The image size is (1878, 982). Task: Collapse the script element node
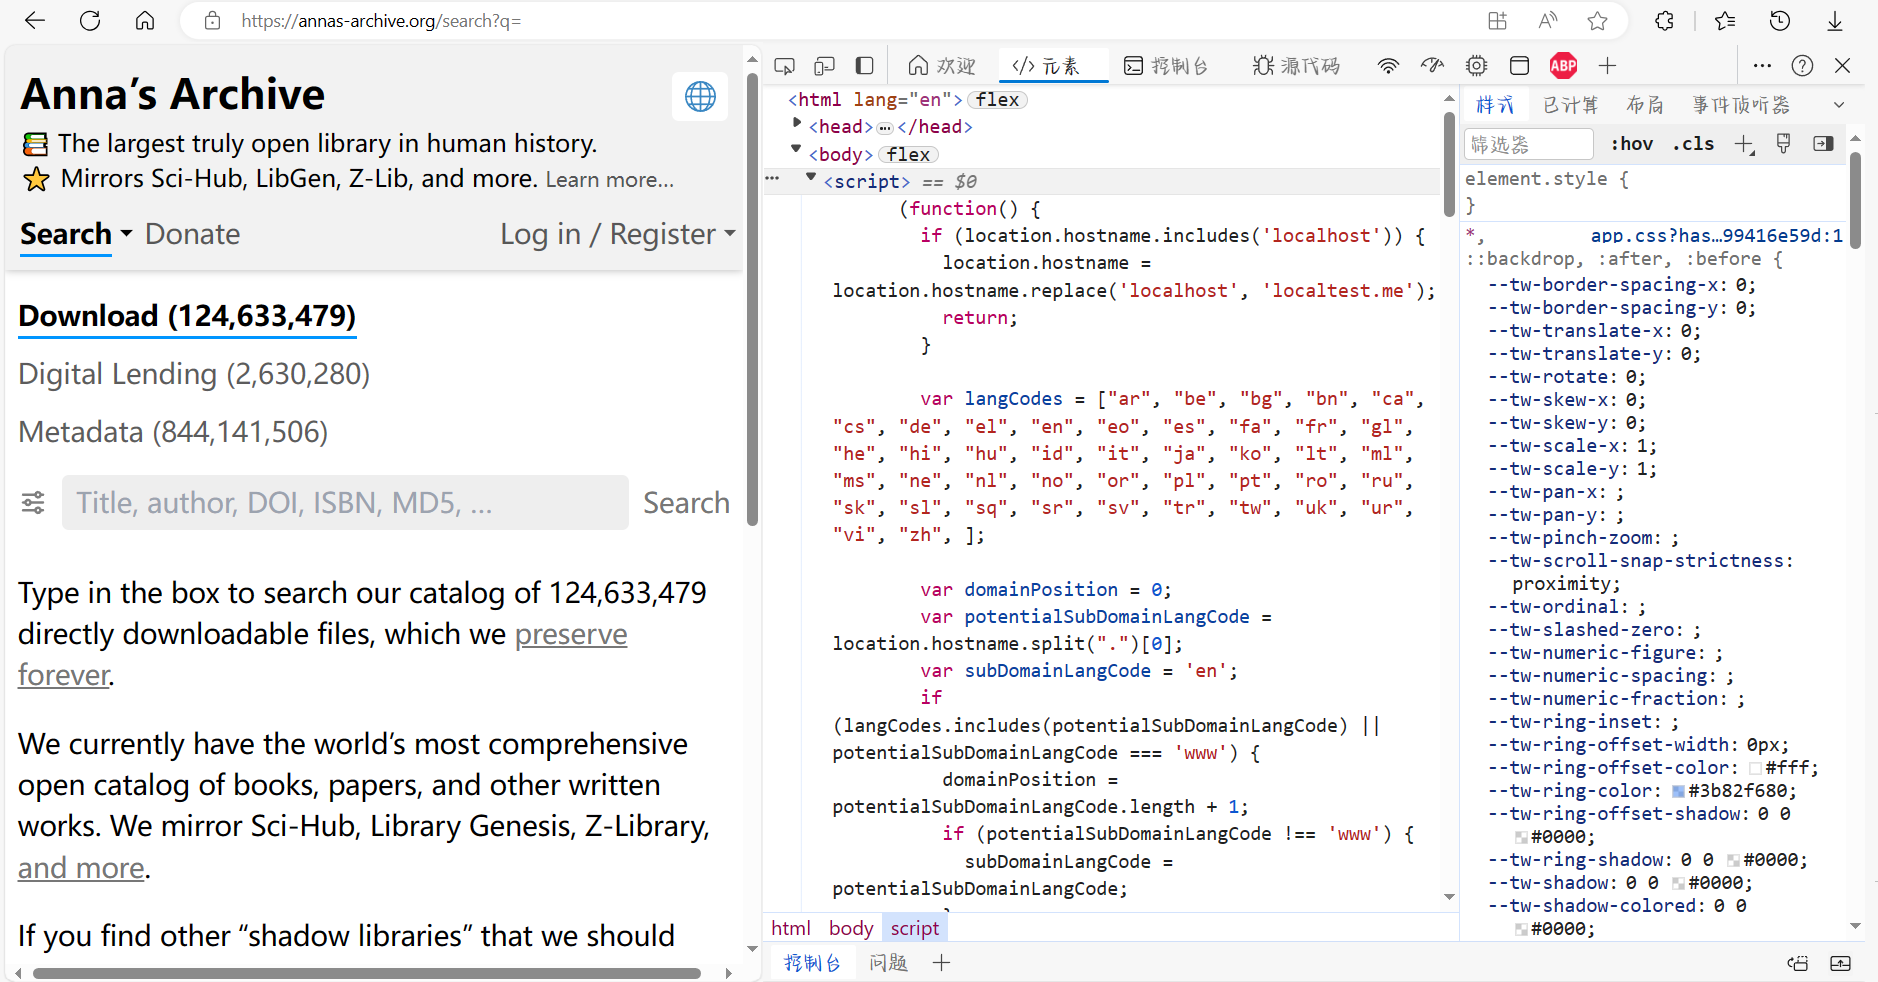(811, 177)
